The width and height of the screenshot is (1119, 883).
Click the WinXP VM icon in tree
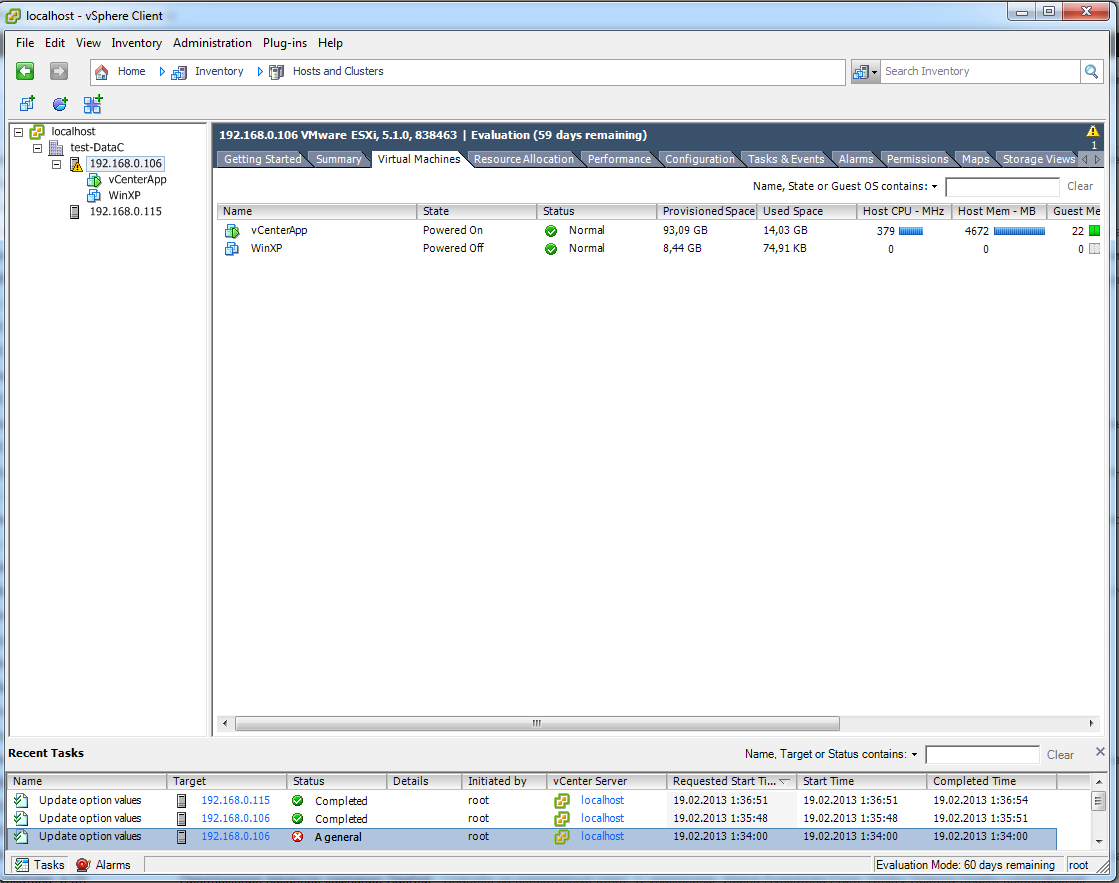coord(94,196)
